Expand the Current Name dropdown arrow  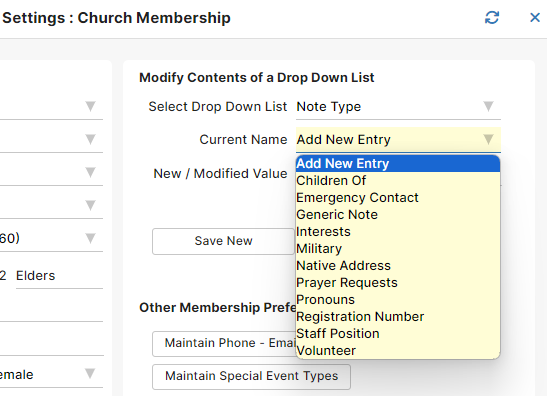pos(488,139)
